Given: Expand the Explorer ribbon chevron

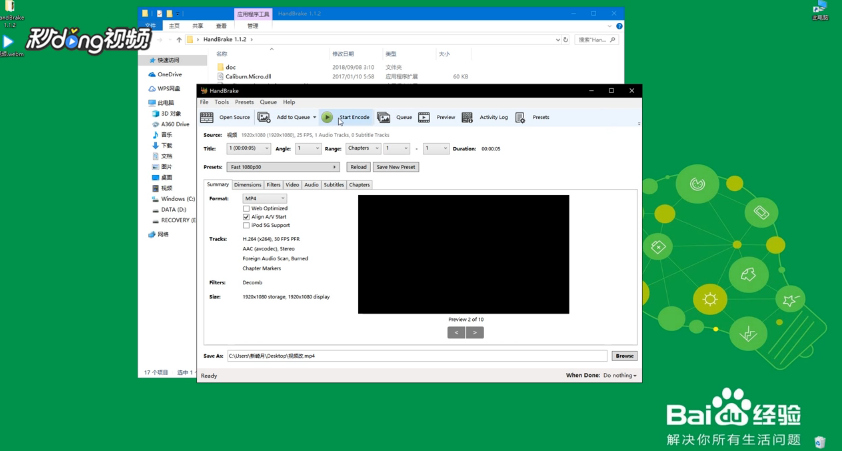Looking at the screenshot, I should 611,26.
